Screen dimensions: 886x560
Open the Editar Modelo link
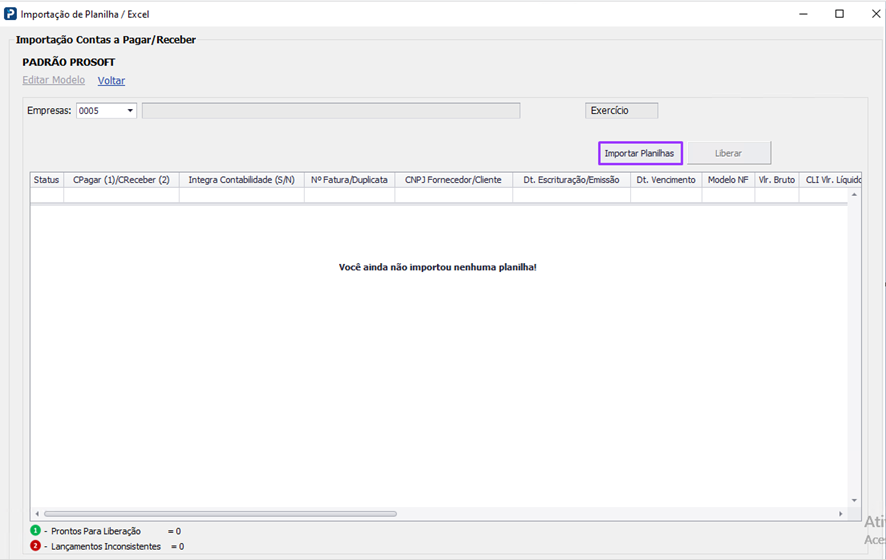54,80
